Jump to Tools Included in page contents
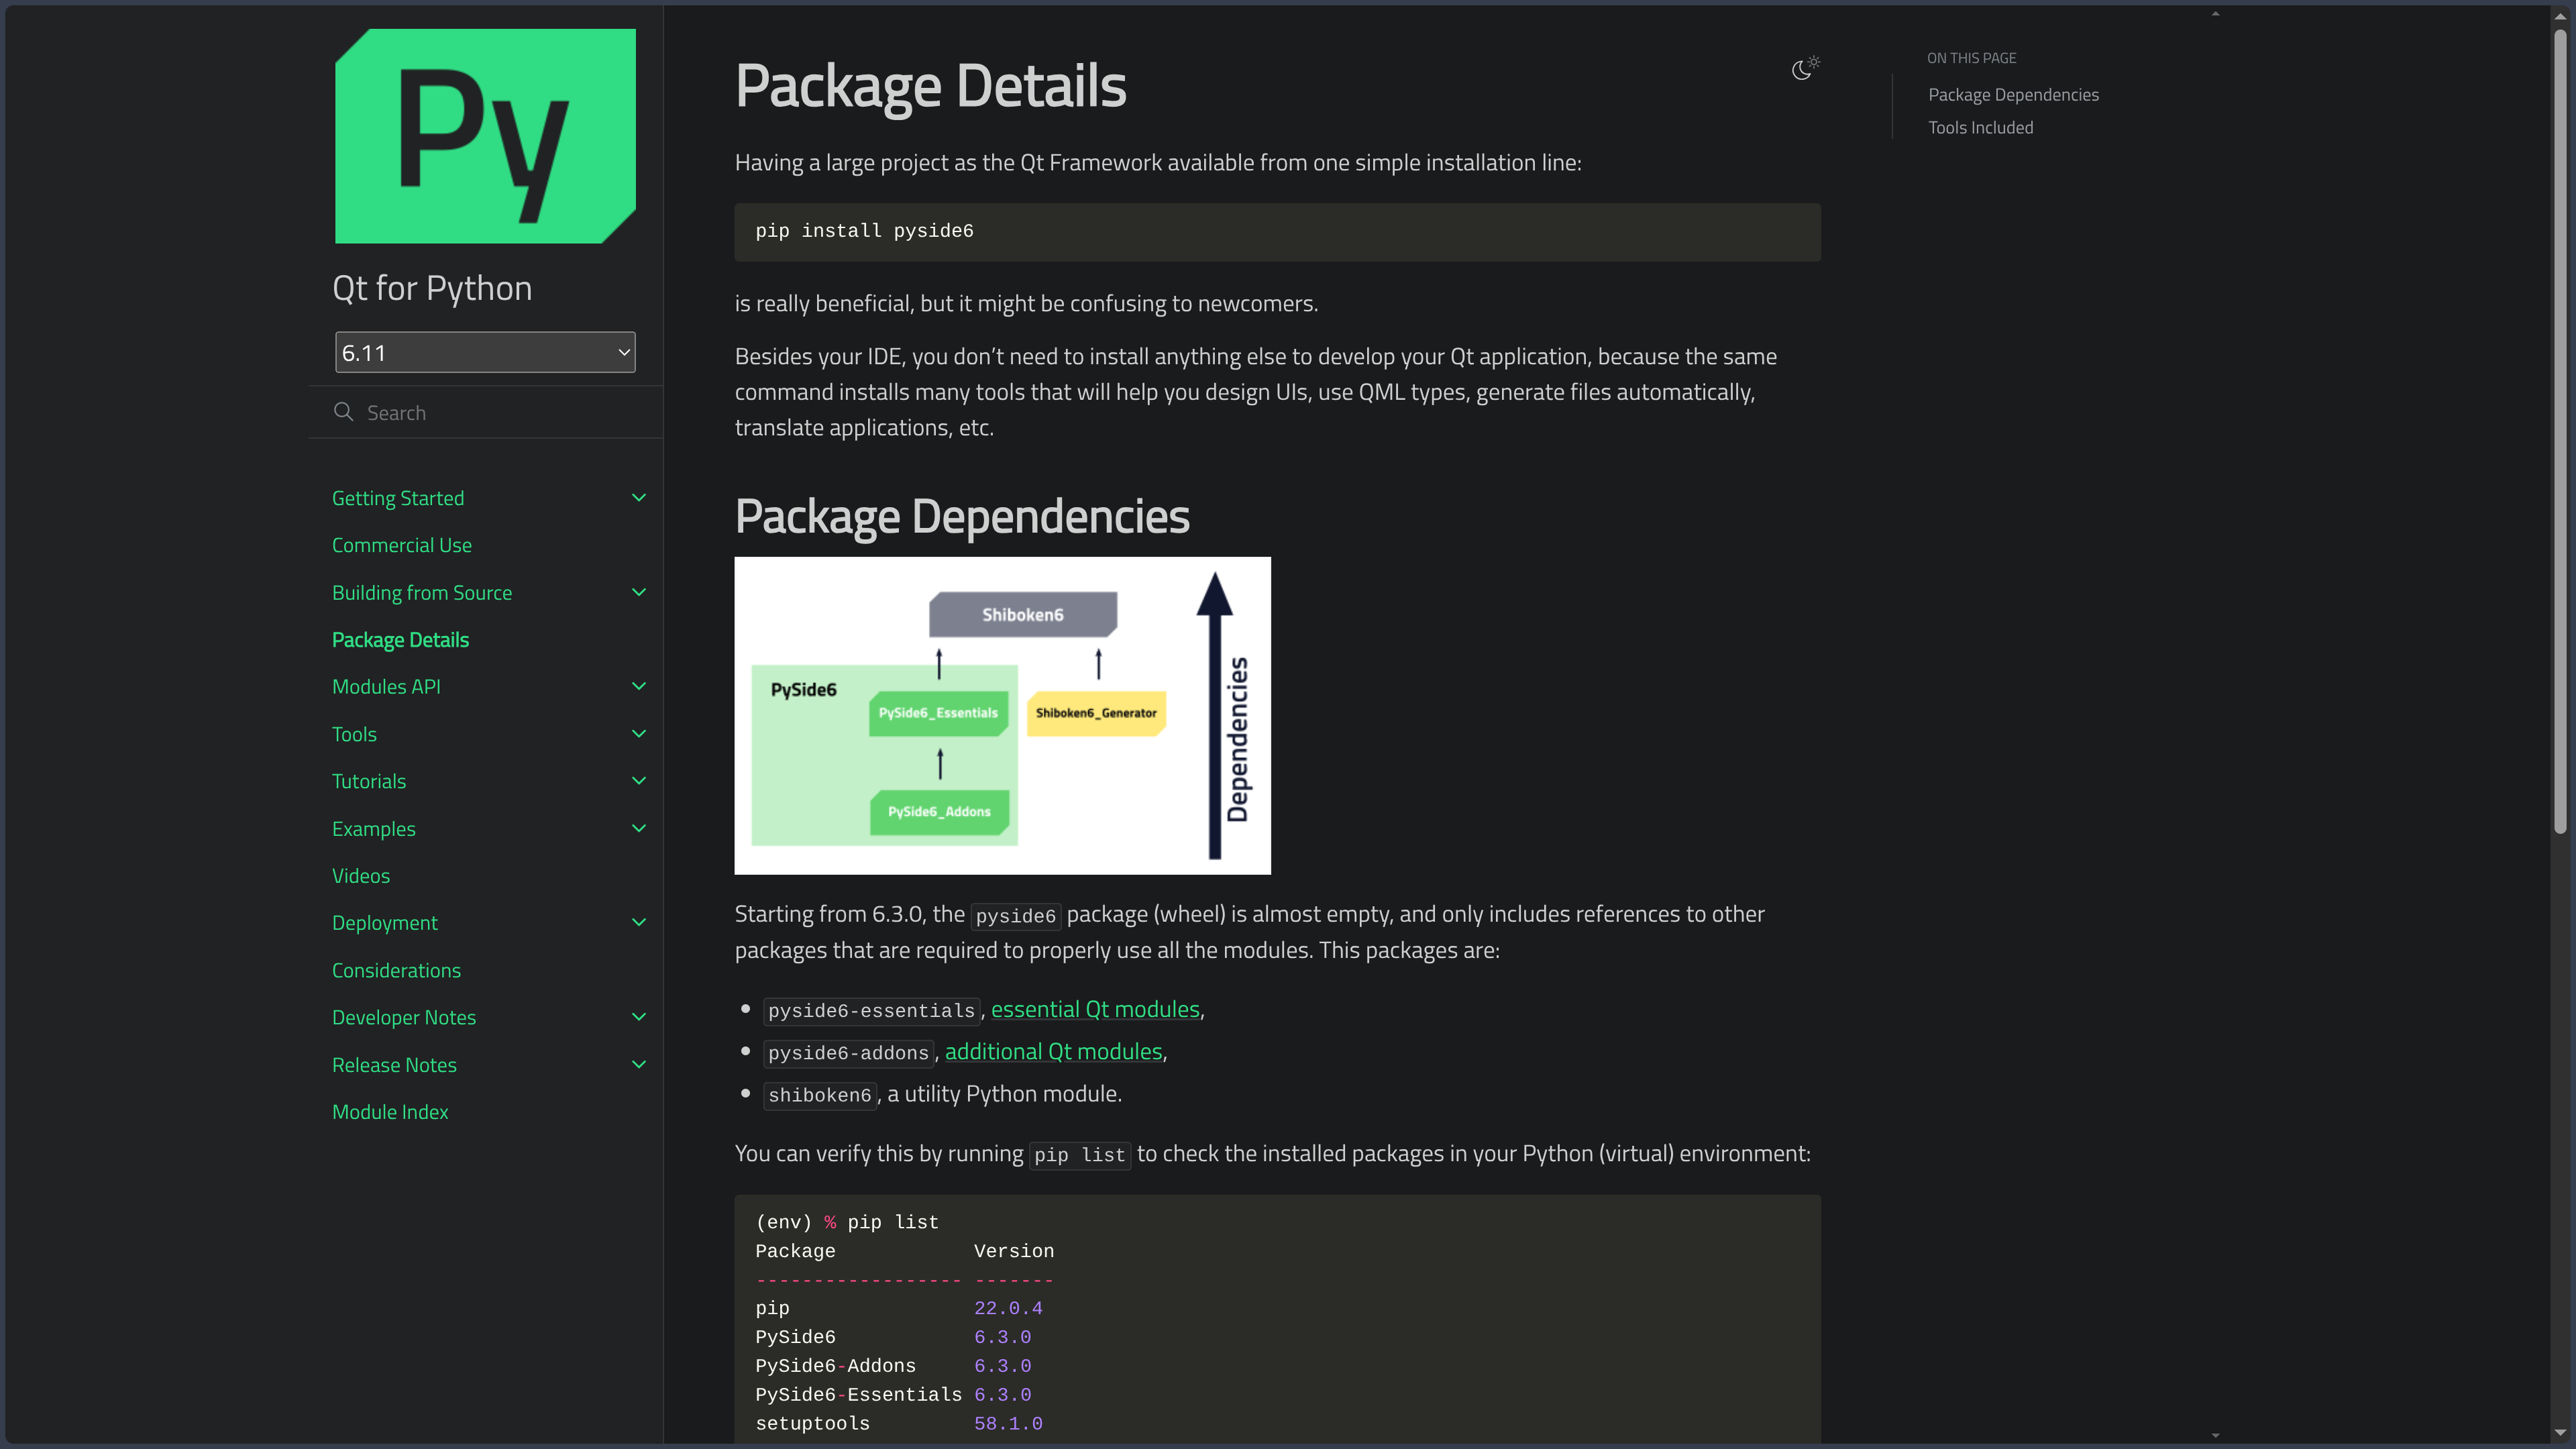 [x=1980, y=127]
